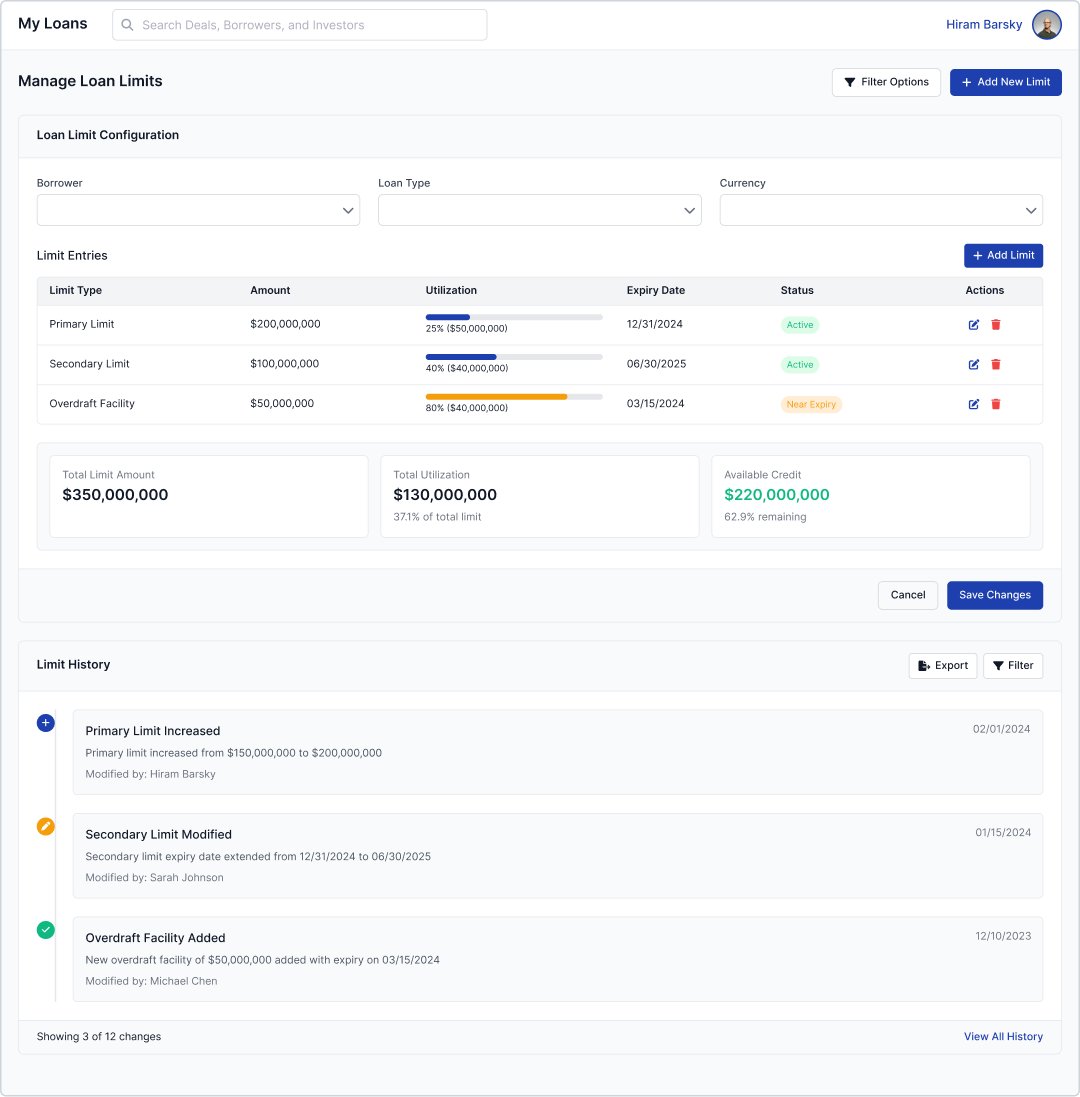Viewport: 1080px width, 1097px height.
Task: Click the Showing 3 of 12 changes text
Action: [99, 1037]
